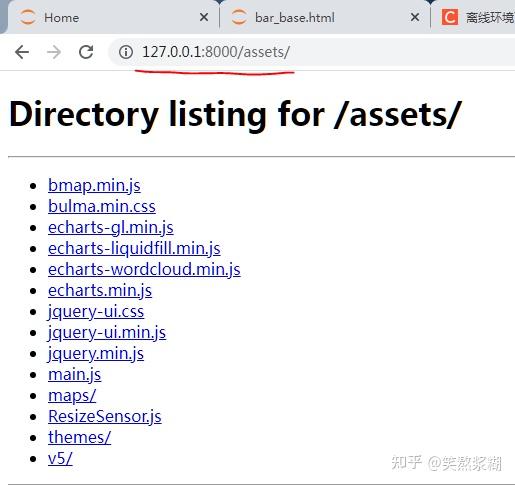Open the maps/ directory link

coord(72,396)
